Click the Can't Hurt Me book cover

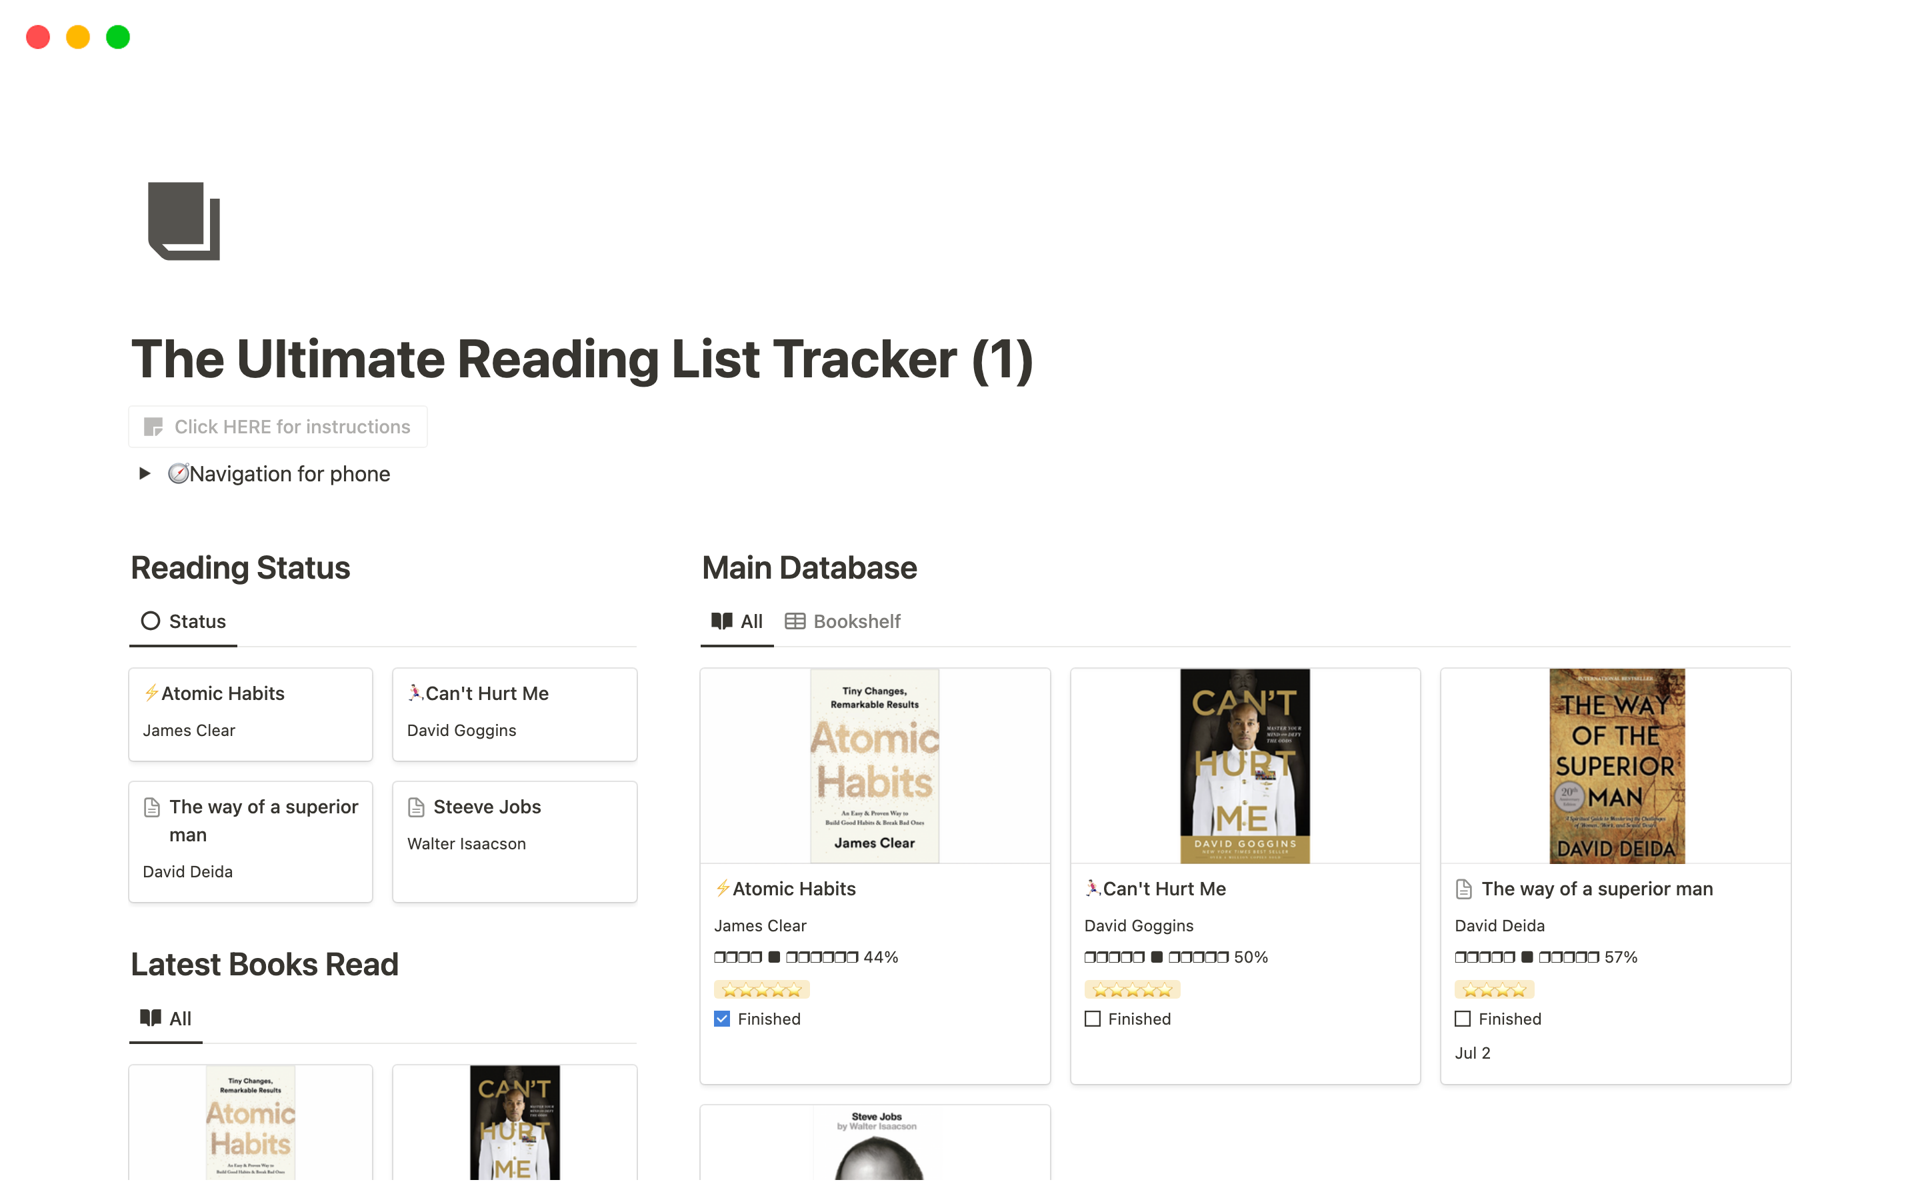click(x=1244, y=766)
